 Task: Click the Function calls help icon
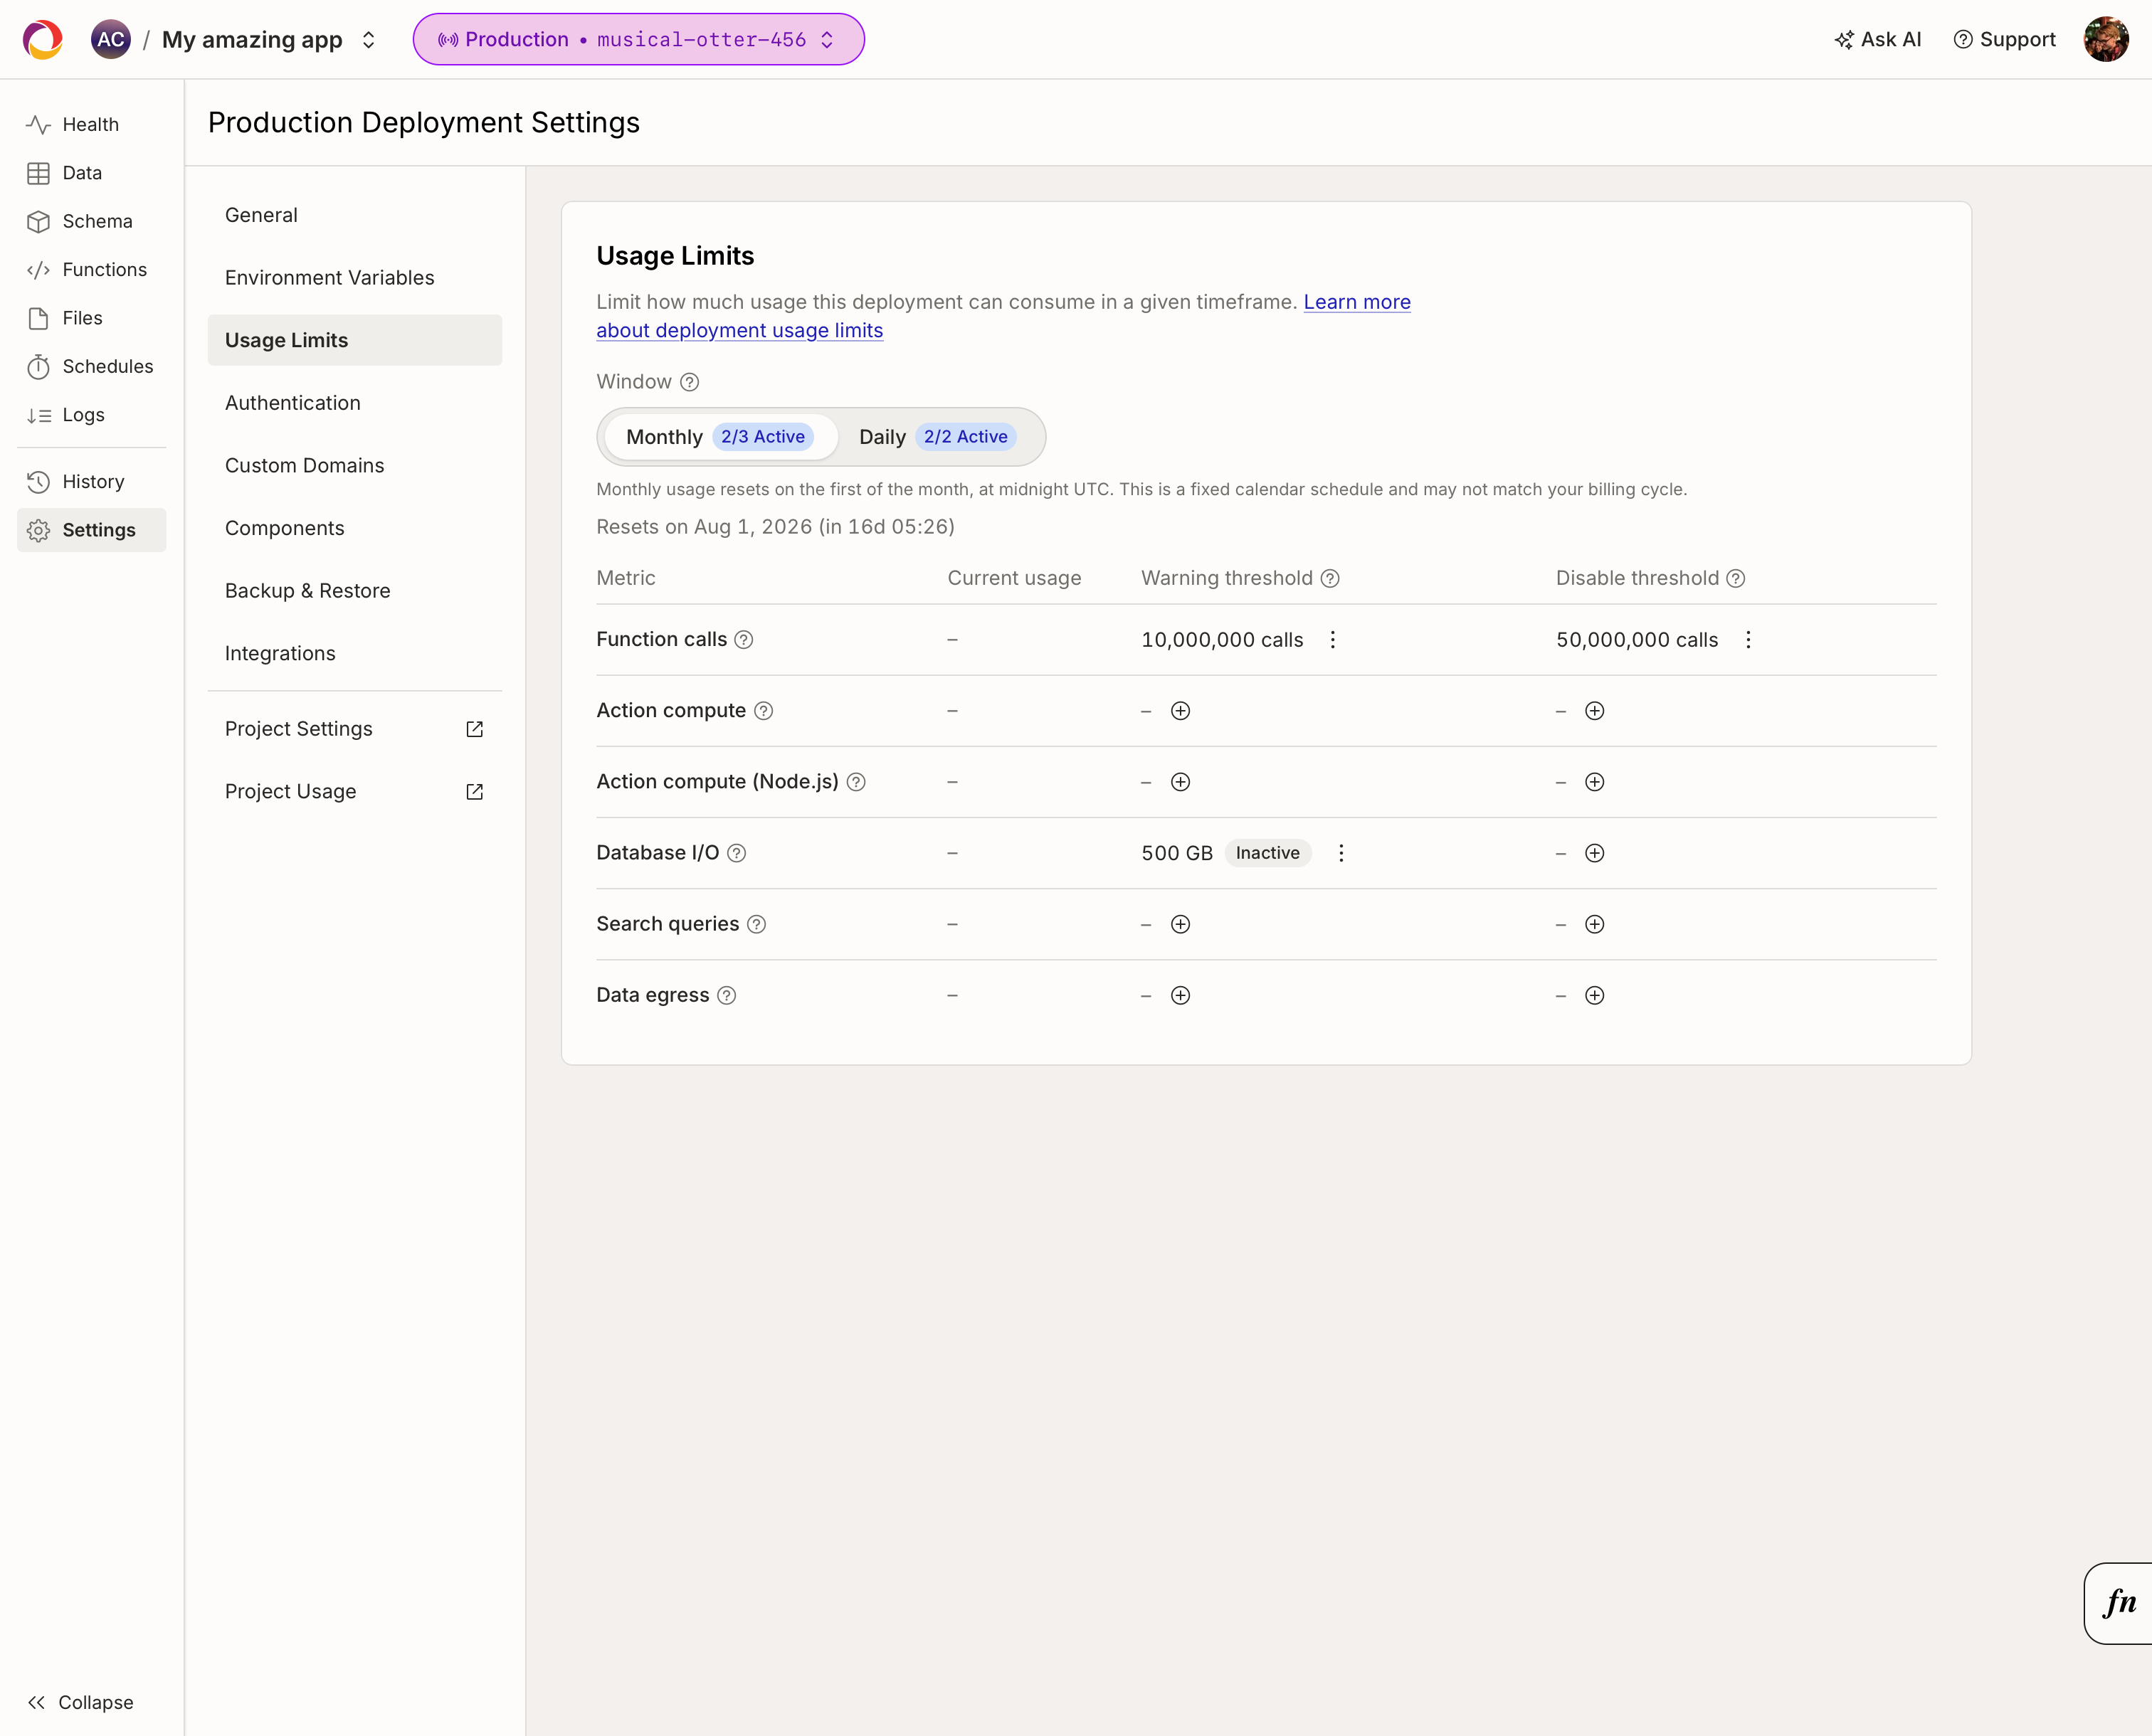pyautogui.click(x=743, y=640)
